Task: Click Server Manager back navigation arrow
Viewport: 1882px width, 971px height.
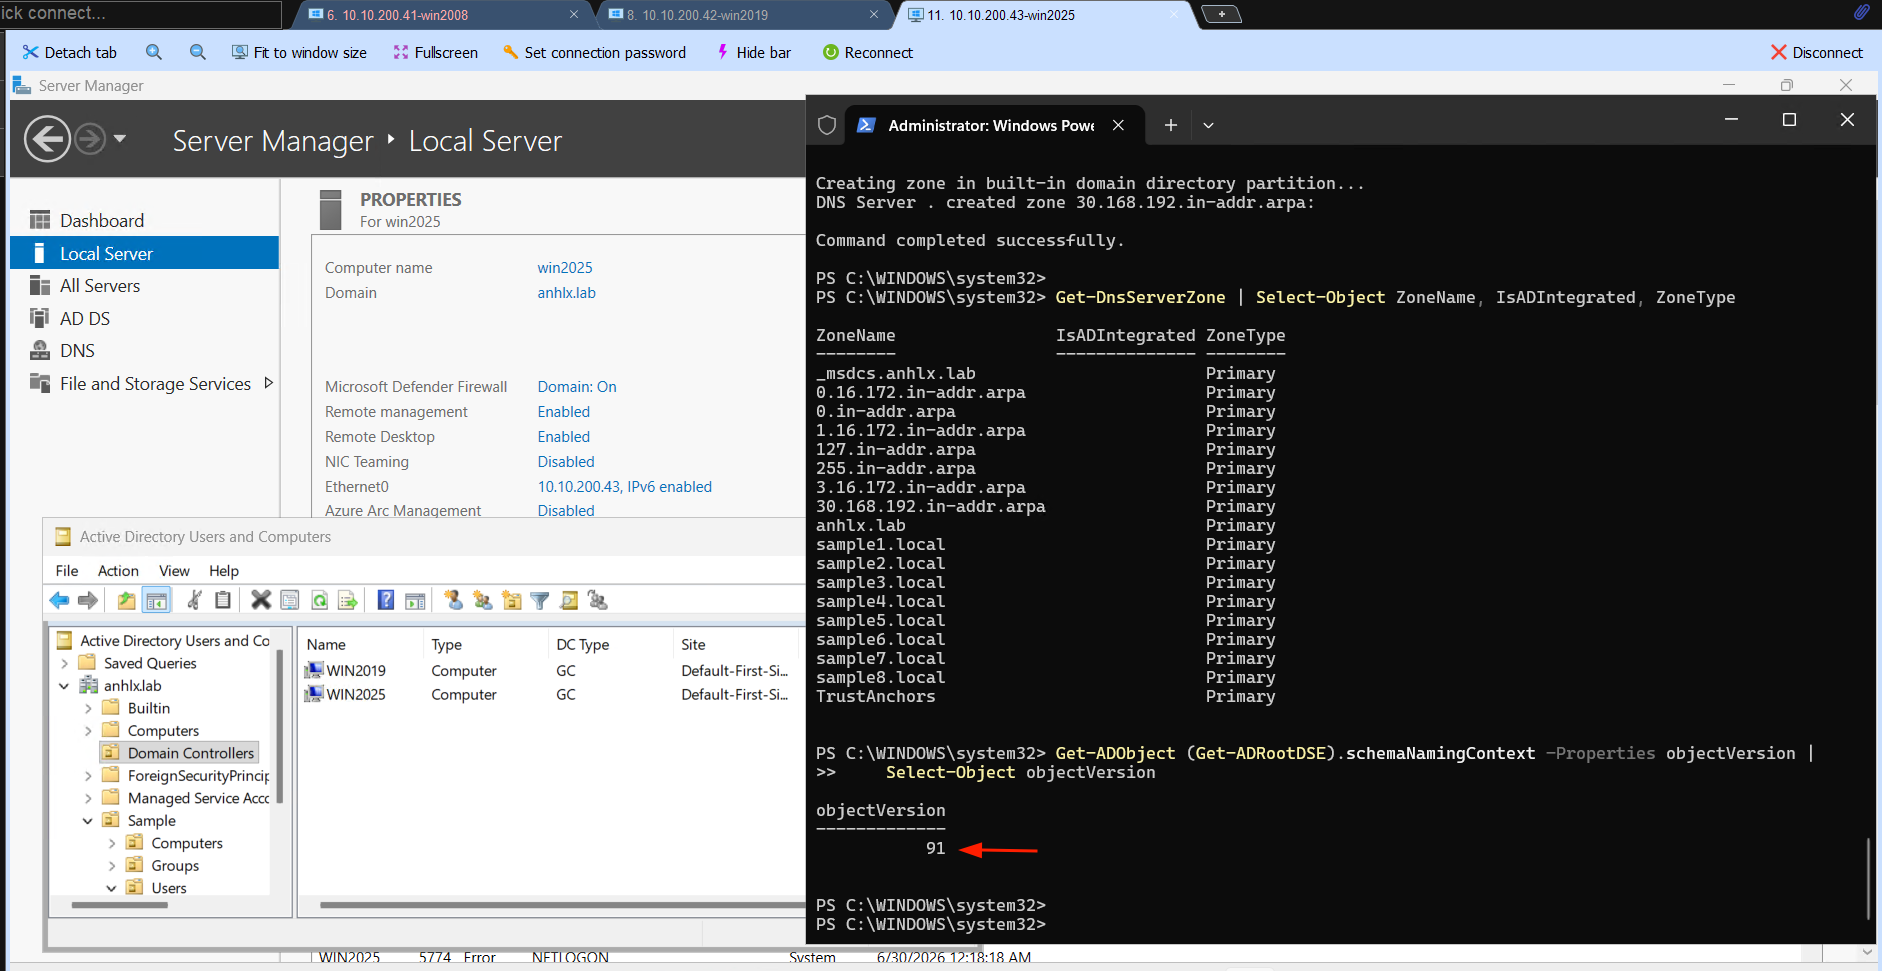Action: pyautogui.click(x=47, y=139)
